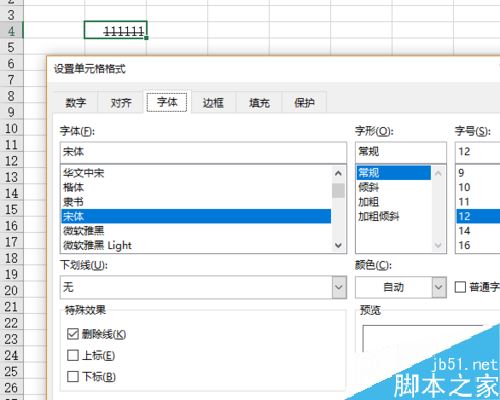Toggle the 删除线(K) strikethrough checkbox

73,334
